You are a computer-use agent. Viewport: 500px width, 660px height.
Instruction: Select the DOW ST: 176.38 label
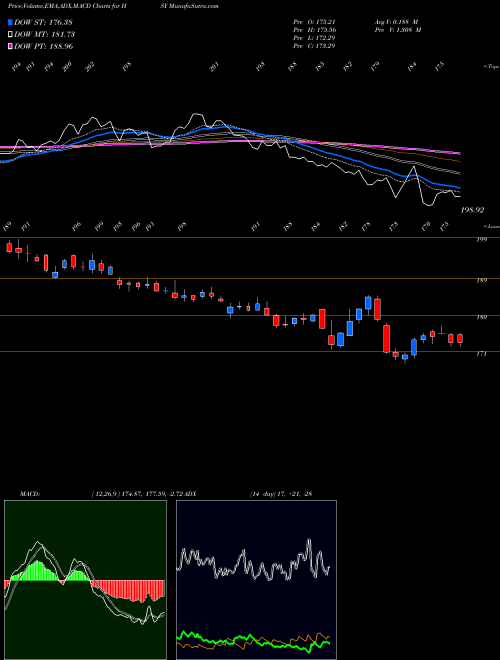coord(43,22)
